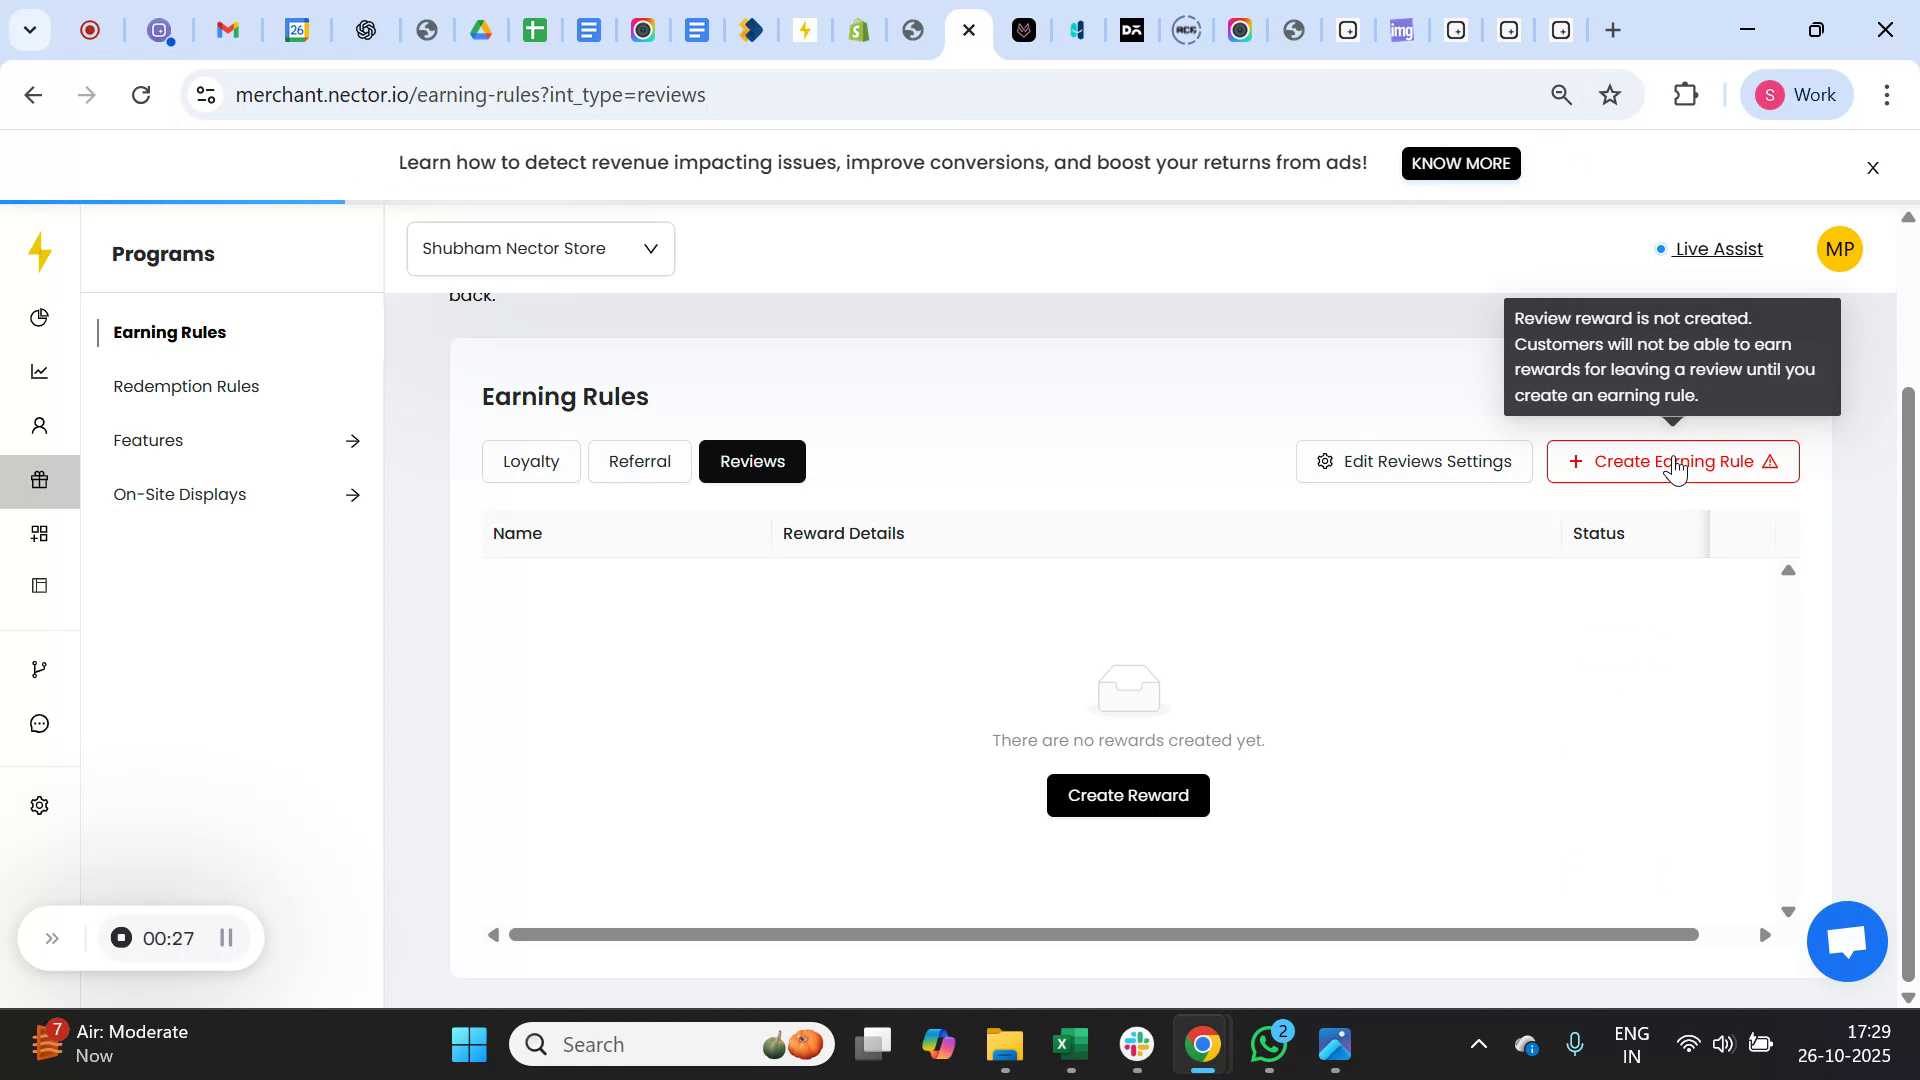The image size is (1920, 1080).
Task: Select the line chart reports icon
Action: pos(39,371)
